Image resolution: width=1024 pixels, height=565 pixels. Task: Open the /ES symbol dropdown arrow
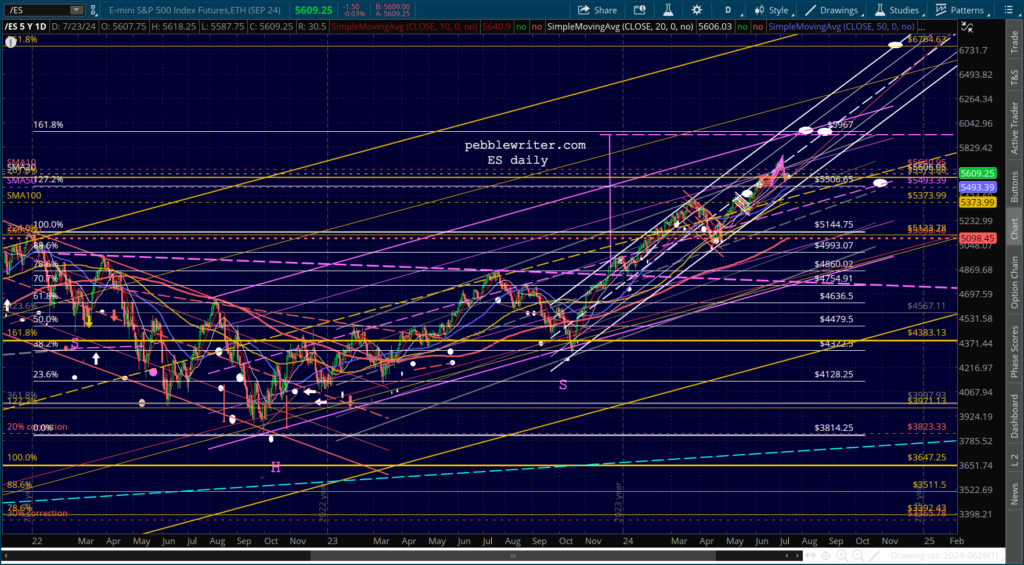(76, 10)
